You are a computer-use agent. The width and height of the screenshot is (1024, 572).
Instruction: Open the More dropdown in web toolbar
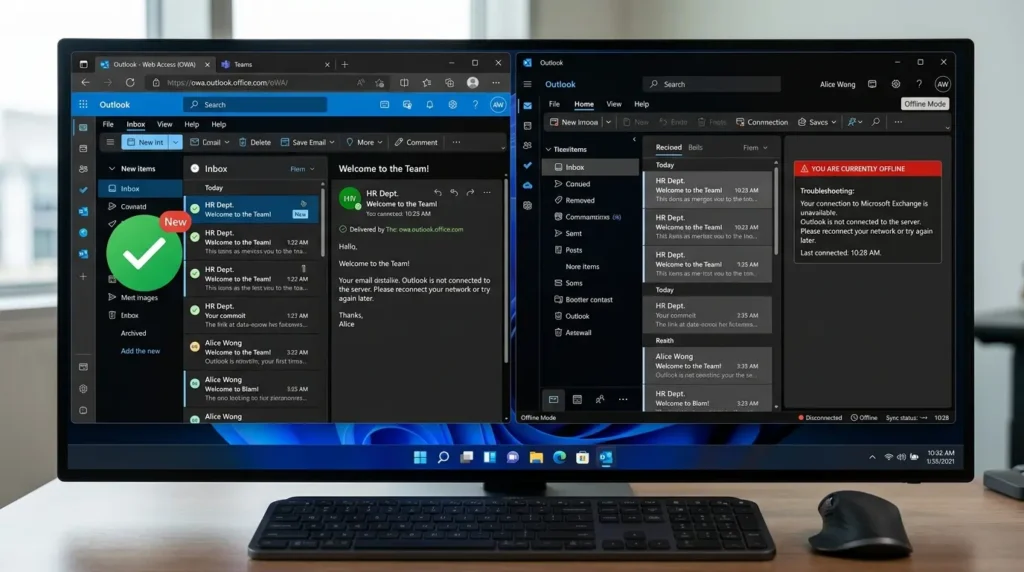pos(364,142)
